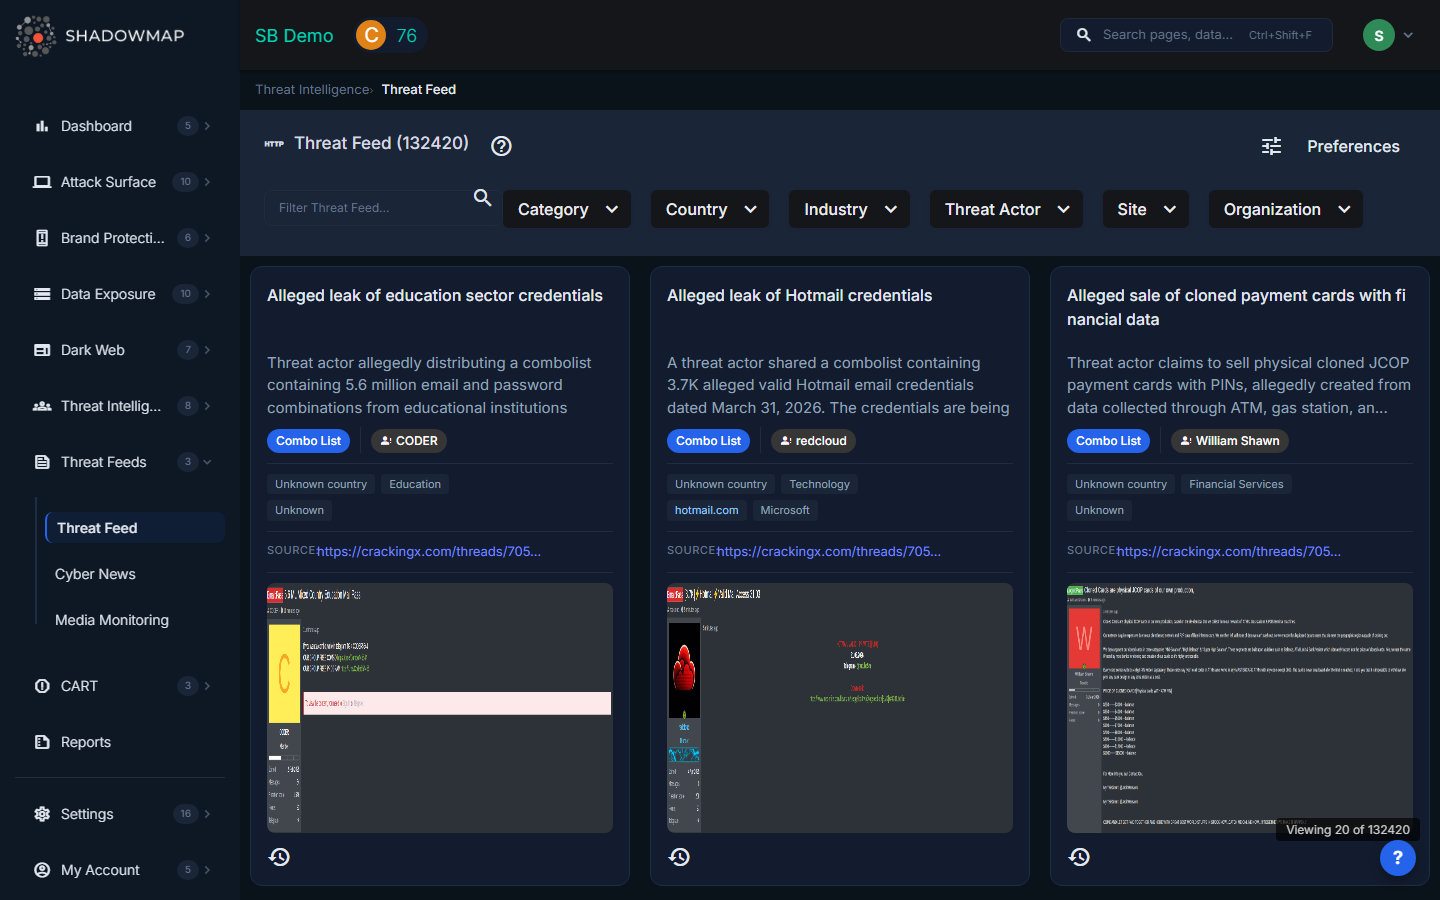This screenshot has height=900, width=1440.
Task: Click the redcloud threat actor tag
Action: 813,441
